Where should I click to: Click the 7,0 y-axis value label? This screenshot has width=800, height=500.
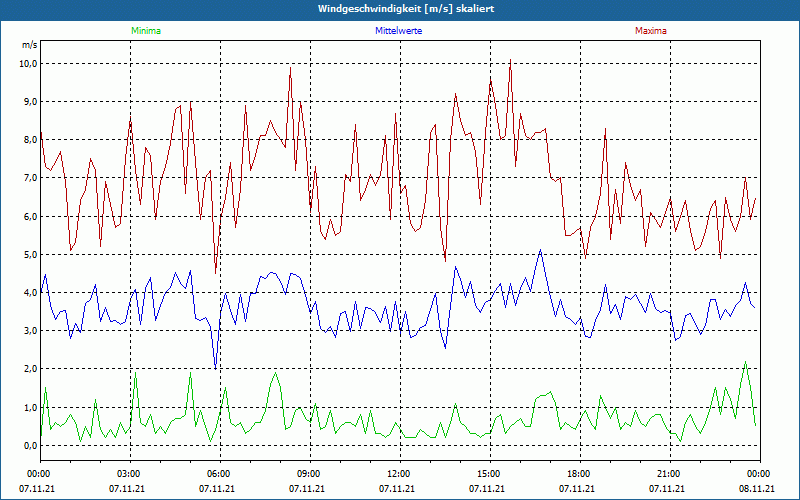(30, 178)
